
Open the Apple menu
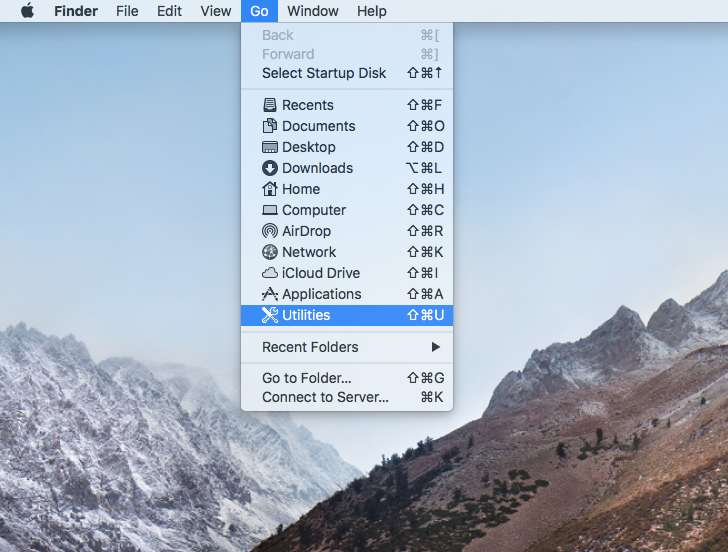27,11
